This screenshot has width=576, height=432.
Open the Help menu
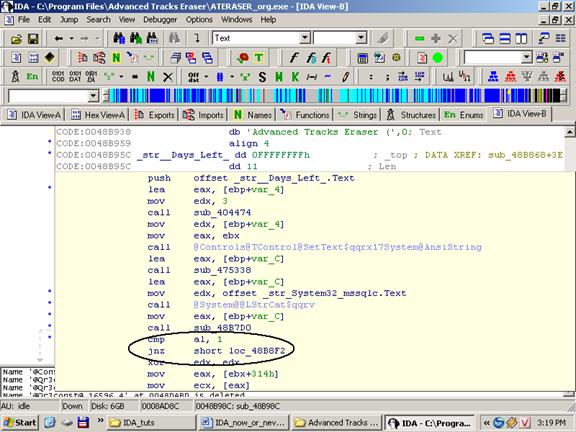pos(268,19)
